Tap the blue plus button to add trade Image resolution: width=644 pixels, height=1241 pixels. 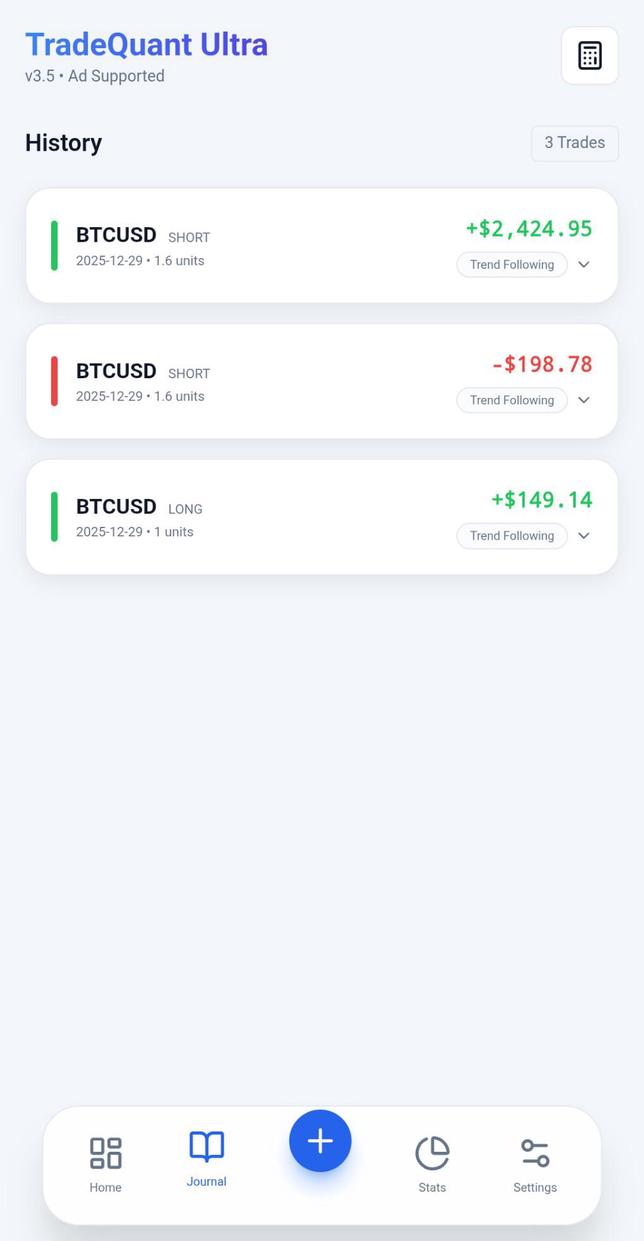(x=320, y=1140)
